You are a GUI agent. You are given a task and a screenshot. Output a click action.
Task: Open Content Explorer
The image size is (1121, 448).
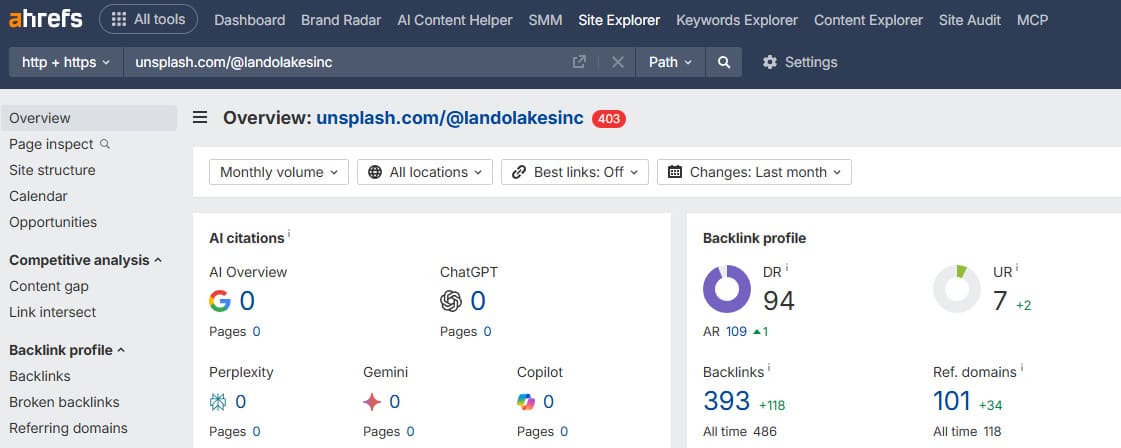(868, 20)
